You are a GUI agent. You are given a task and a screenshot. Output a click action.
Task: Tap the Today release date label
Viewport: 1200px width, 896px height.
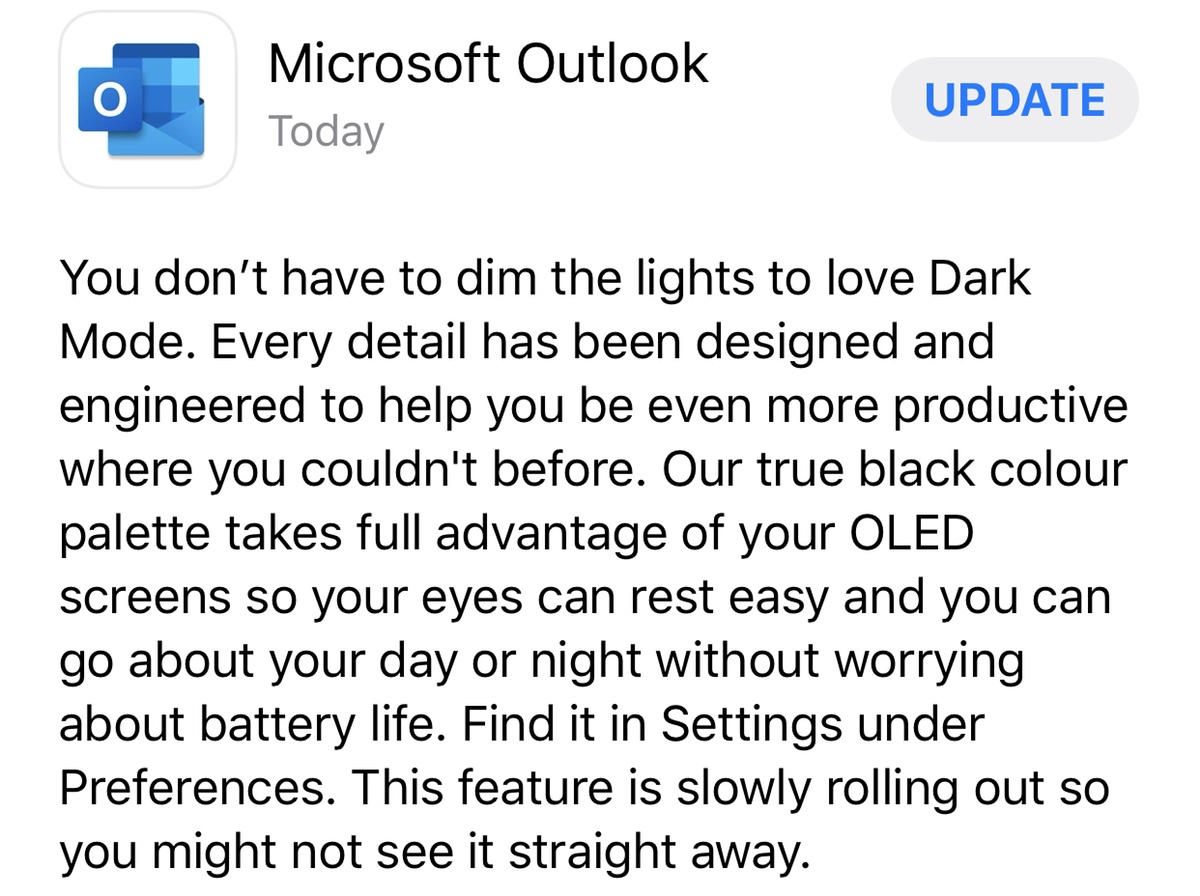326,131
